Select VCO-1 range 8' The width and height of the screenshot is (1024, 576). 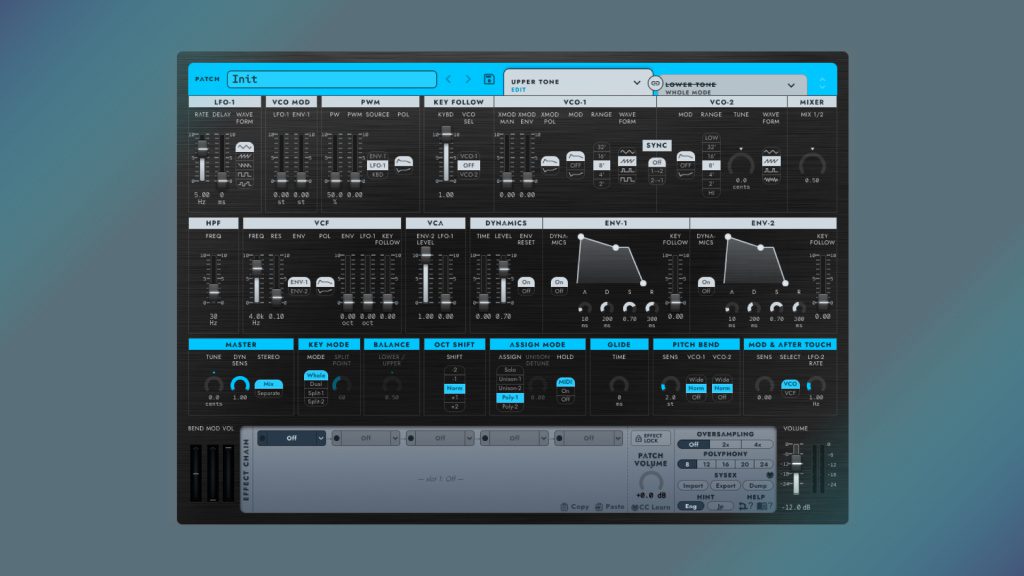[x=601, y=165]
